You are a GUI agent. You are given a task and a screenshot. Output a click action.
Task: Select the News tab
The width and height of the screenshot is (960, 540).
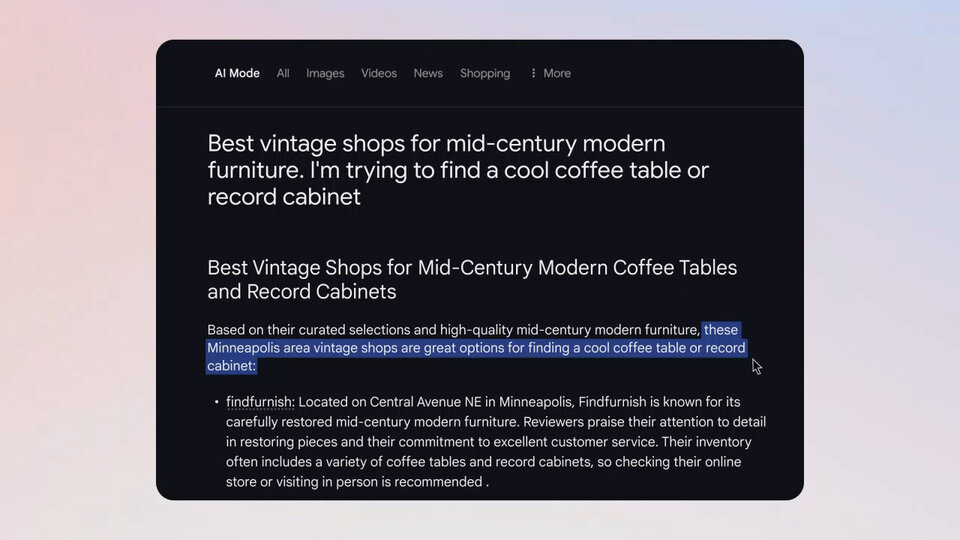pos(428,73)
